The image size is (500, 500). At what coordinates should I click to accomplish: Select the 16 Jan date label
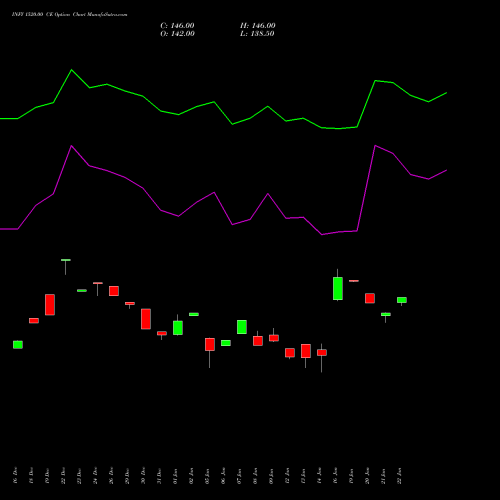click(x=335, y=476)
